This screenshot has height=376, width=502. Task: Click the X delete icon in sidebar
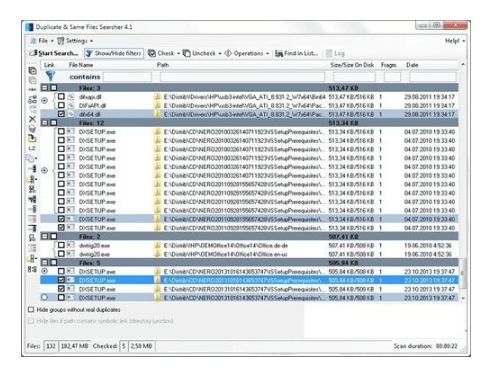[32, 119]
